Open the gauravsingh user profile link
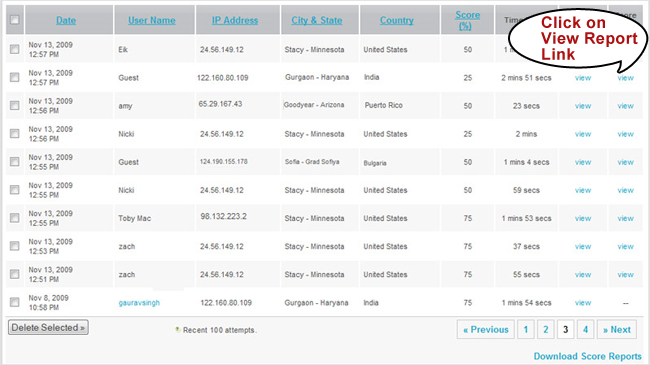Screen dimensions: 650x365 pos(139,303)
